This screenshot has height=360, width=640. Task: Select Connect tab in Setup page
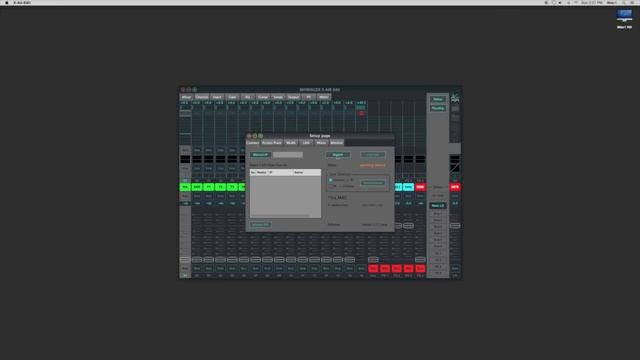click(x=253, y=143)
